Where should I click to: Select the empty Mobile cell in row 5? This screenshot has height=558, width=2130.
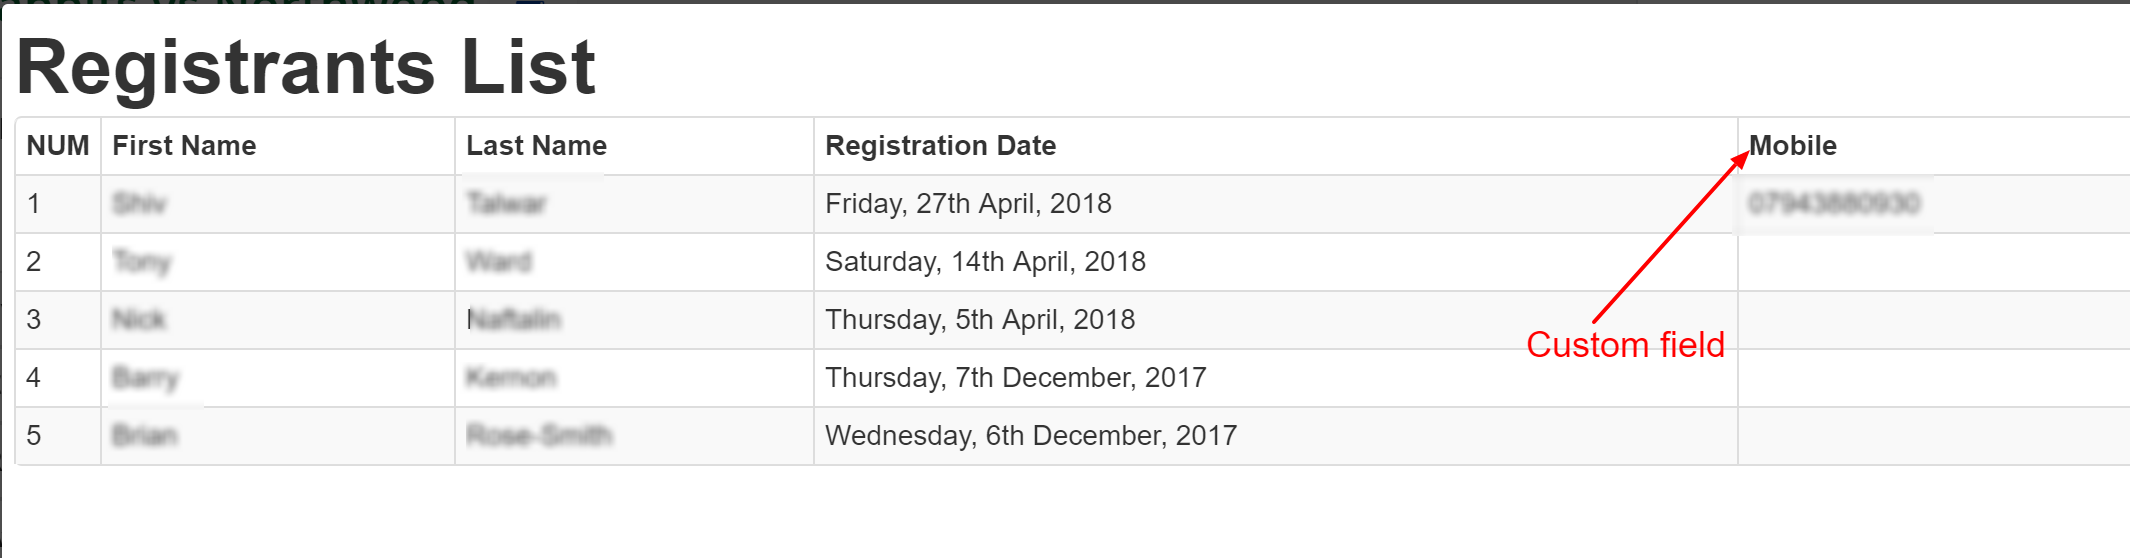coord(1930,436)
